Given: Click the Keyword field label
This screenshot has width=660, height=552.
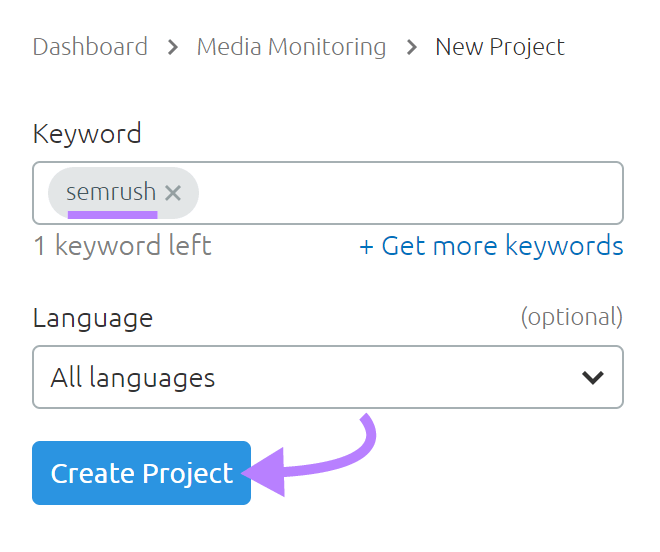Looking at the screenshot, I should coord(87,133).
